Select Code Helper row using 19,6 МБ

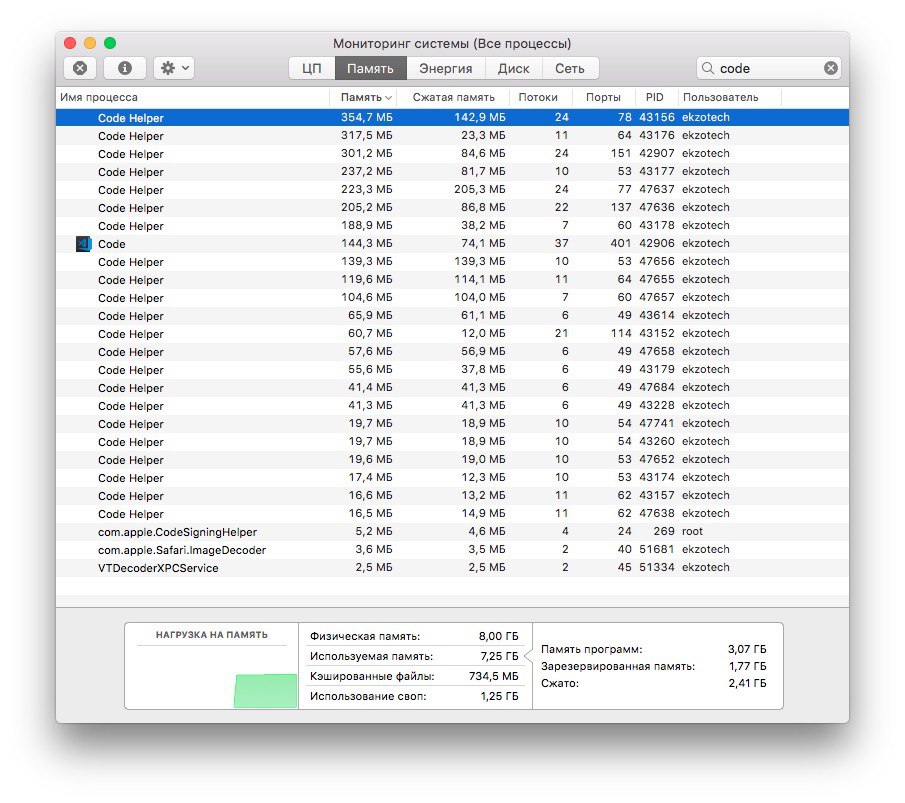click(x=452, y=459)
